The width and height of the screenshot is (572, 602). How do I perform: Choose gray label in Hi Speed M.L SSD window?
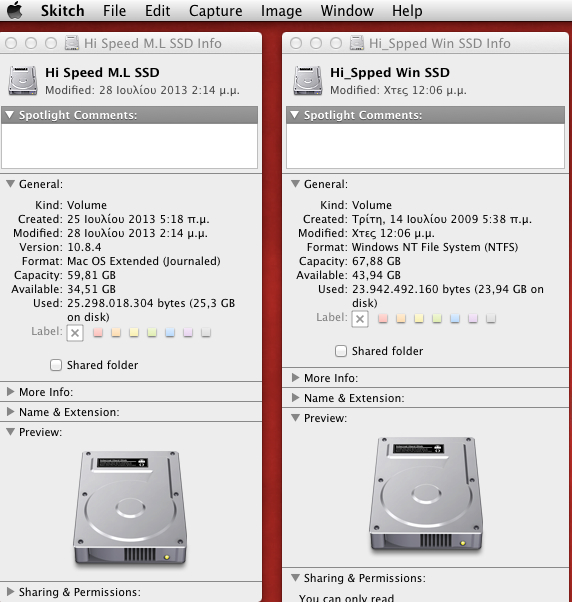pos(206,332)
